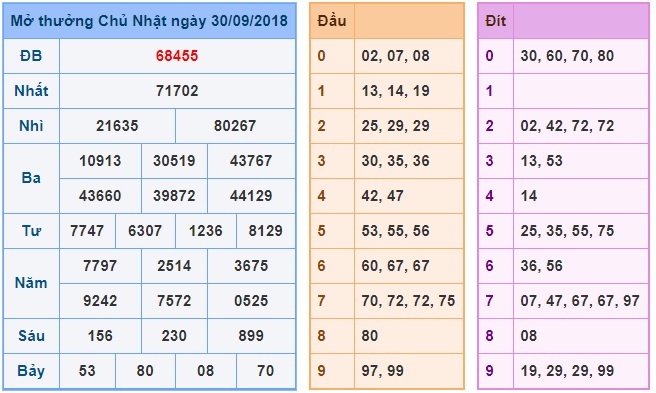Select the Năm prize label
Image resolution: width=656 pixels, height=393 pixels.
click(31, 283)
